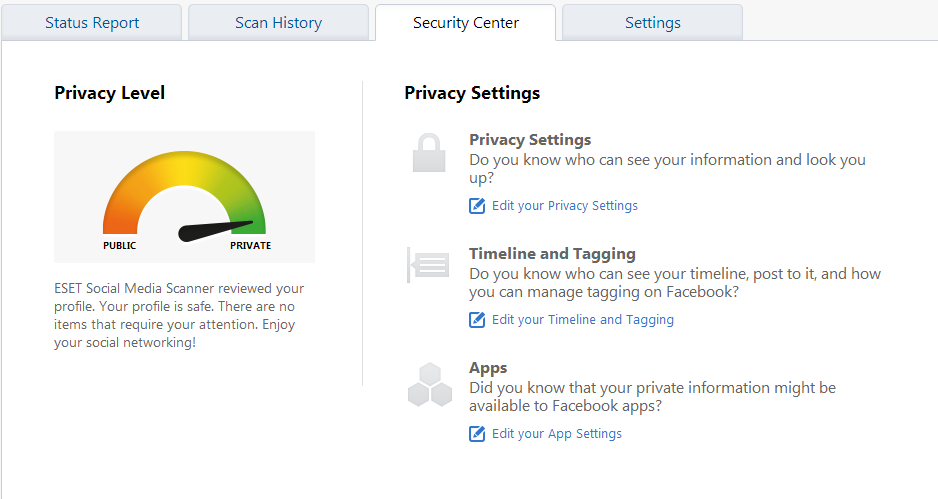Click the PRIVATE label under the gauge
Viewport: 938px width, 499px height.
[x=250, y=246]
